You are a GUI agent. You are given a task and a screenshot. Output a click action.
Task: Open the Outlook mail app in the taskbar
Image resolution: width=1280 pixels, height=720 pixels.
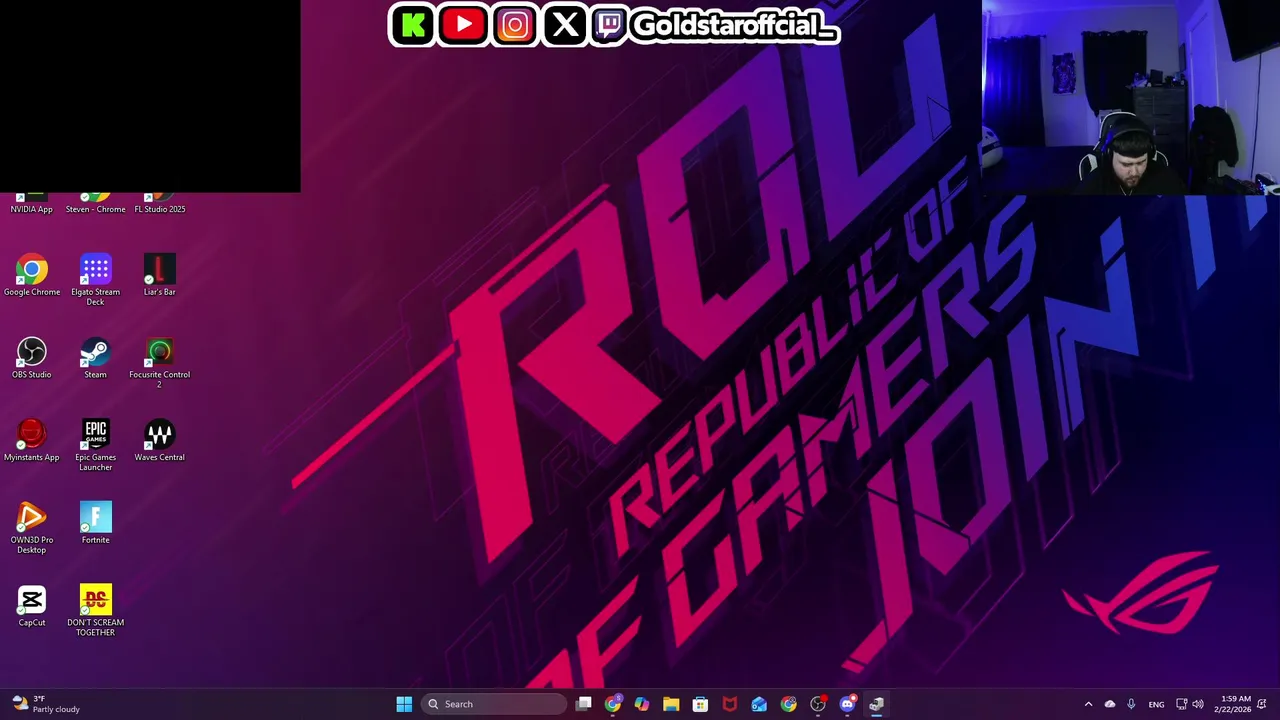pyautogui.click(x=759, y=704)
